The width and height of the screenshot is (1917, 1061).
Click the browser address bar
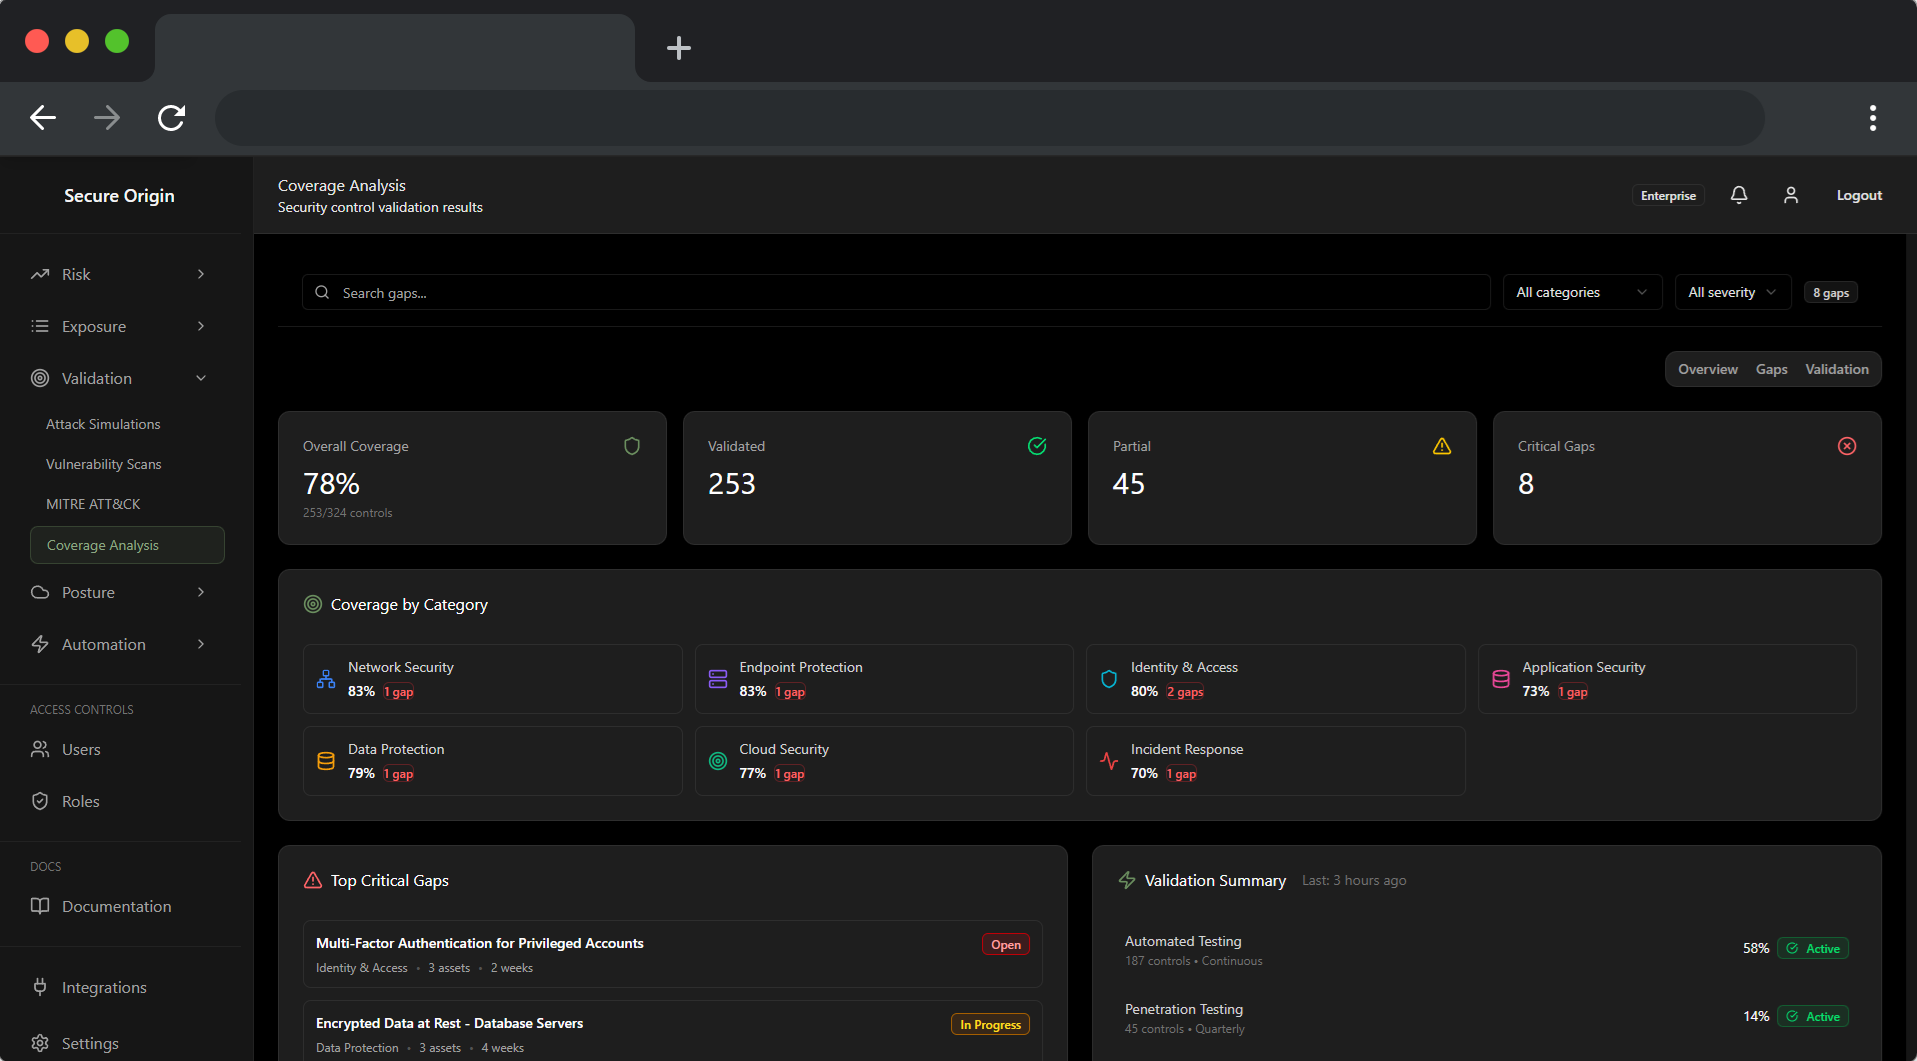[989, 118]
